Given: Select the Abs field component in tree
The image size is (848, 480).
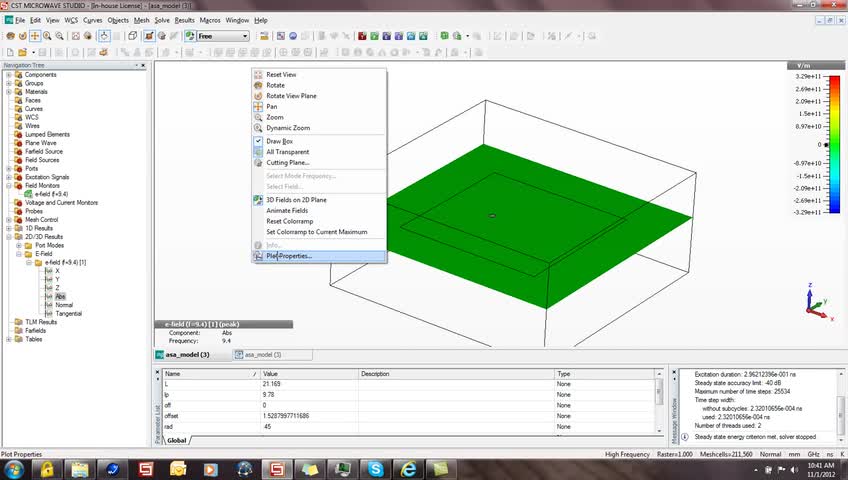Looking at the screenshot, I should pyautogui.click(x=60, y=297).
